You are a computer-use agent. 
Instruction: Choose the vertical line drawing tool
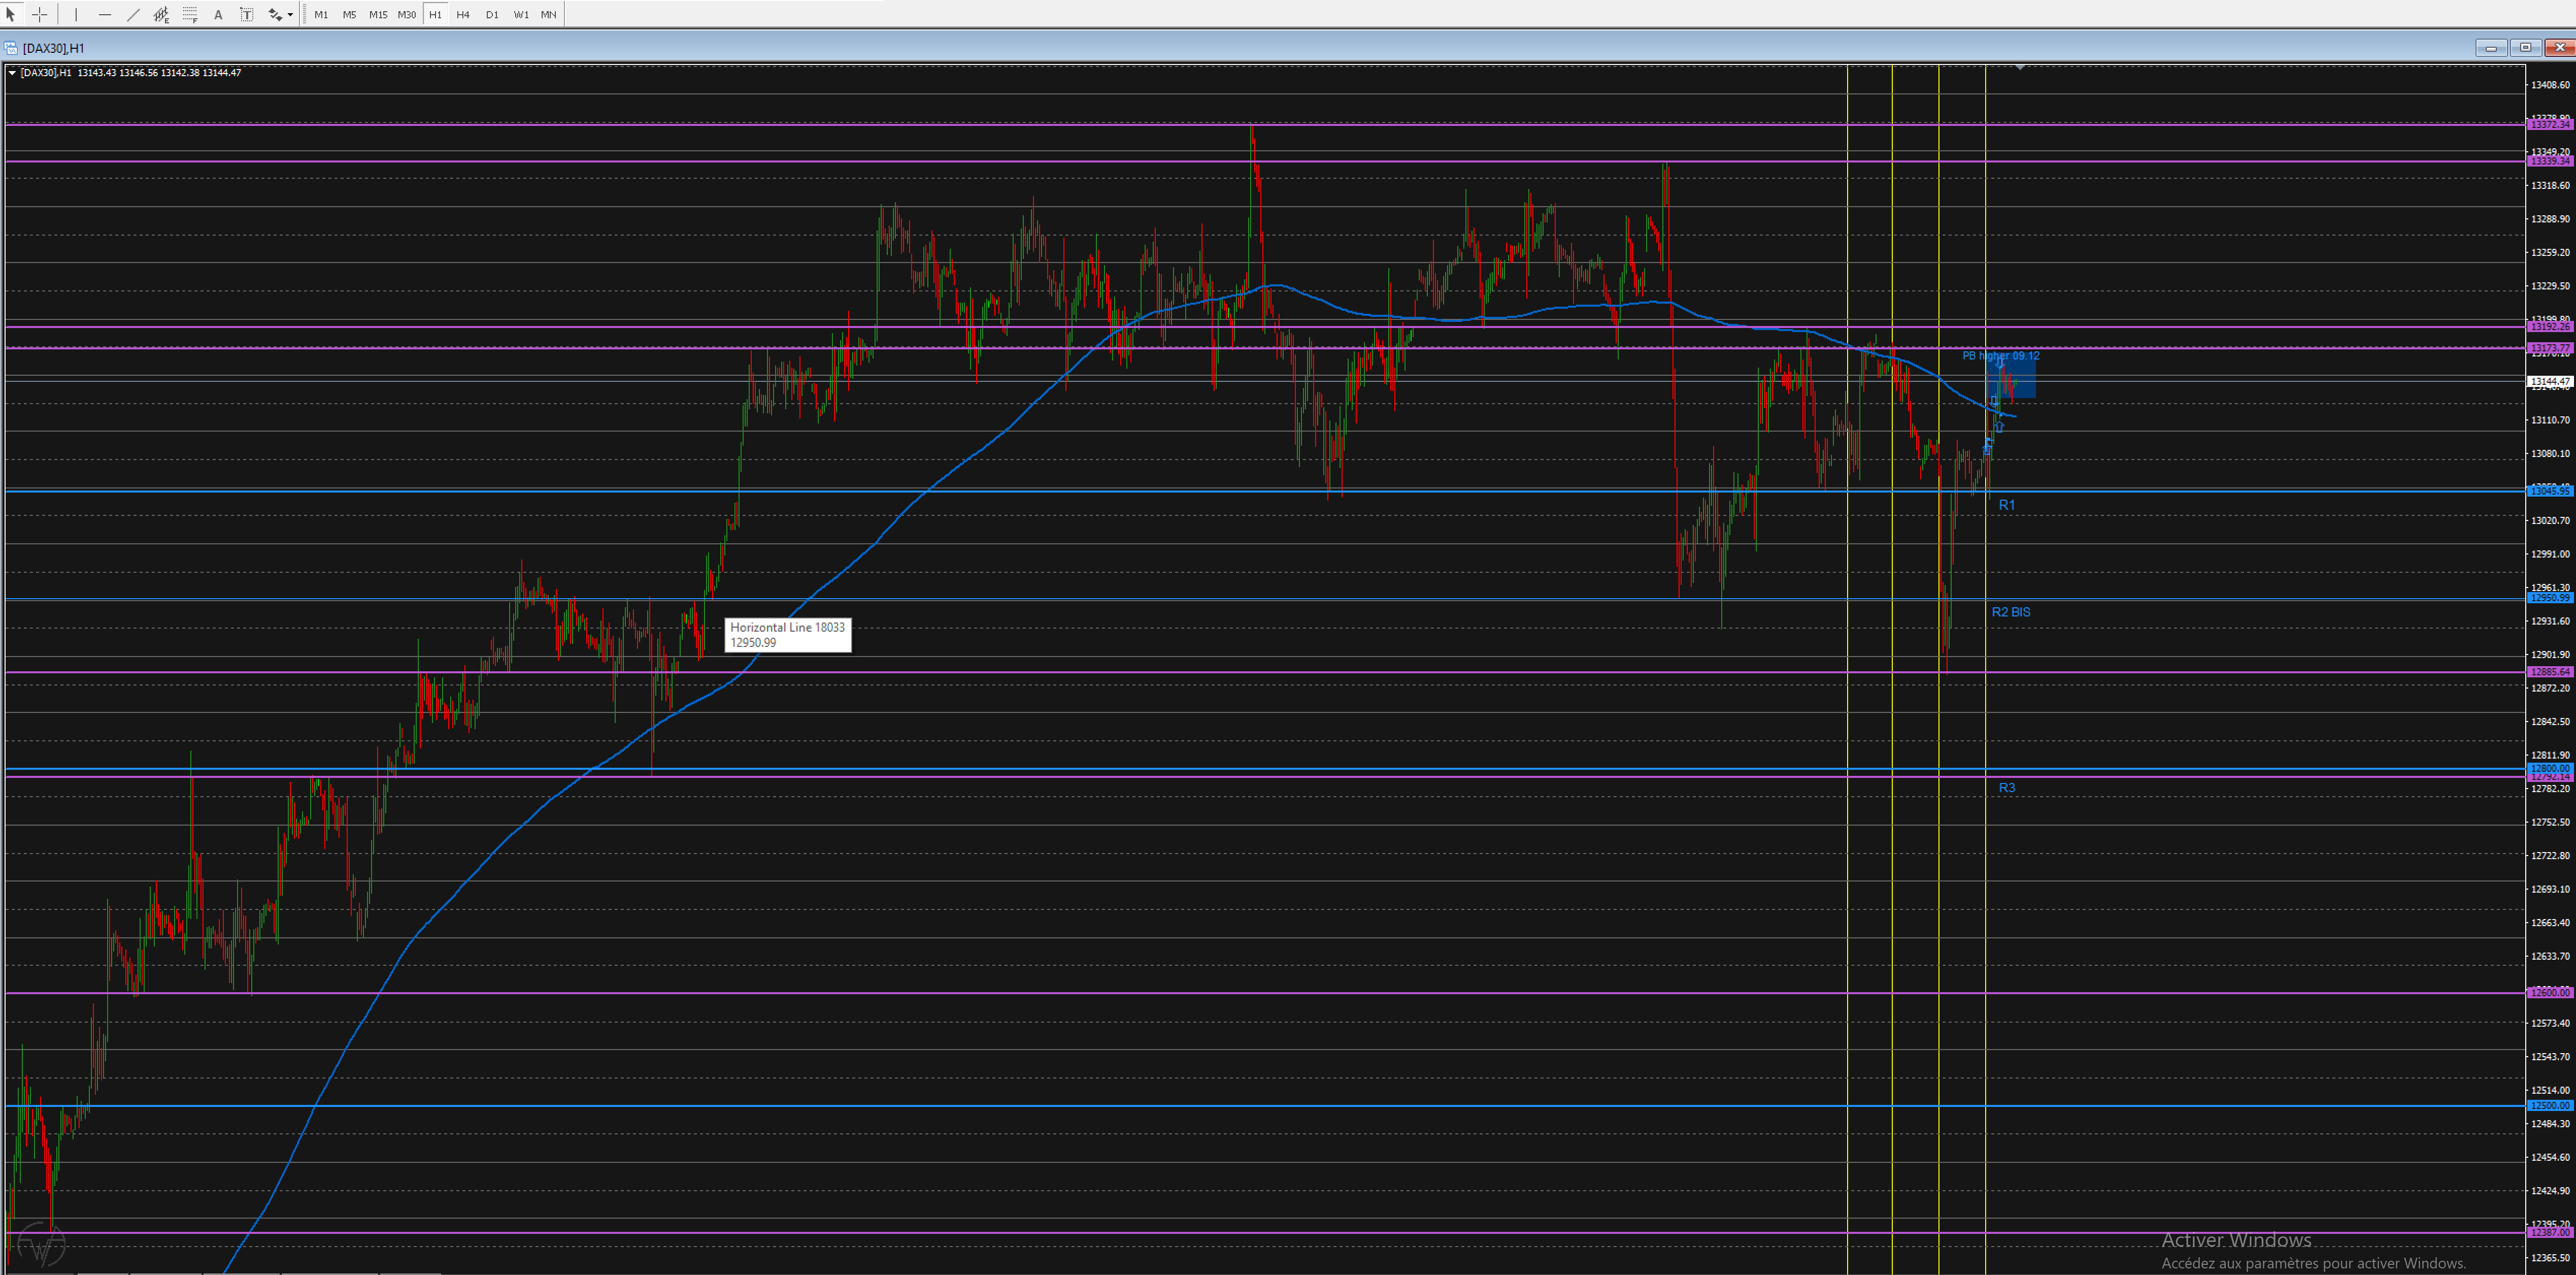pyautogui.click(x=76, y=14)
